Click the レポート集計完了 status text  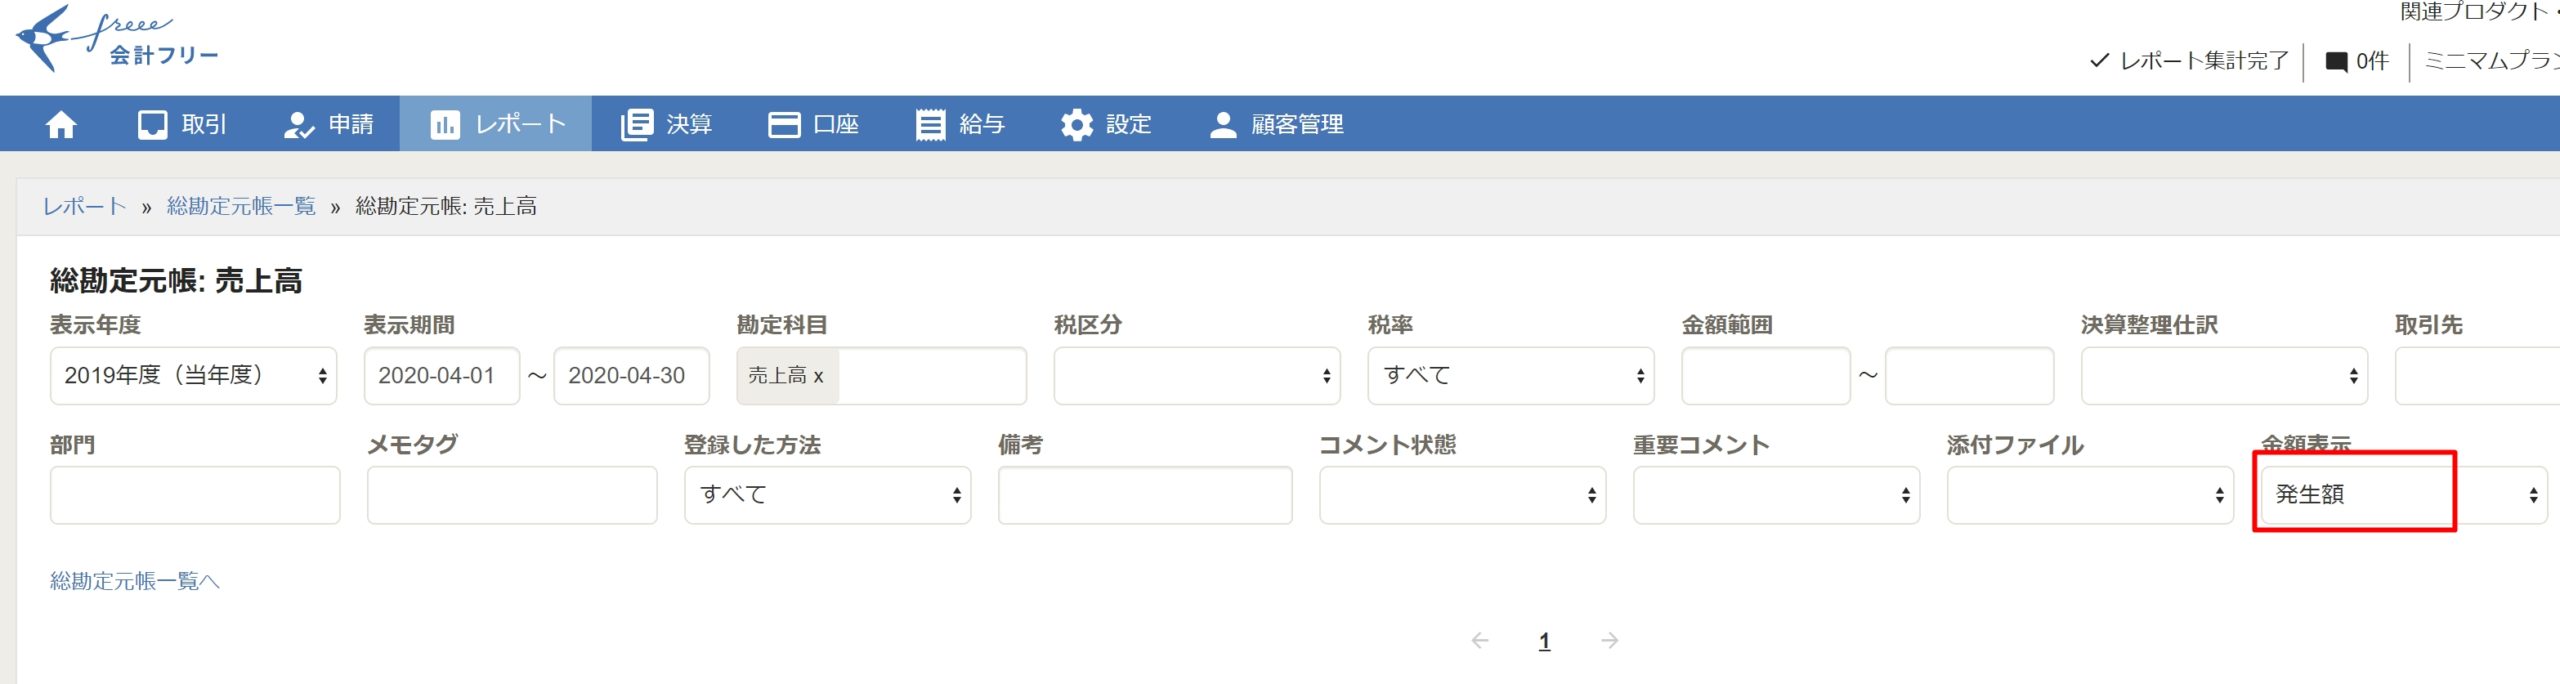2204,61
